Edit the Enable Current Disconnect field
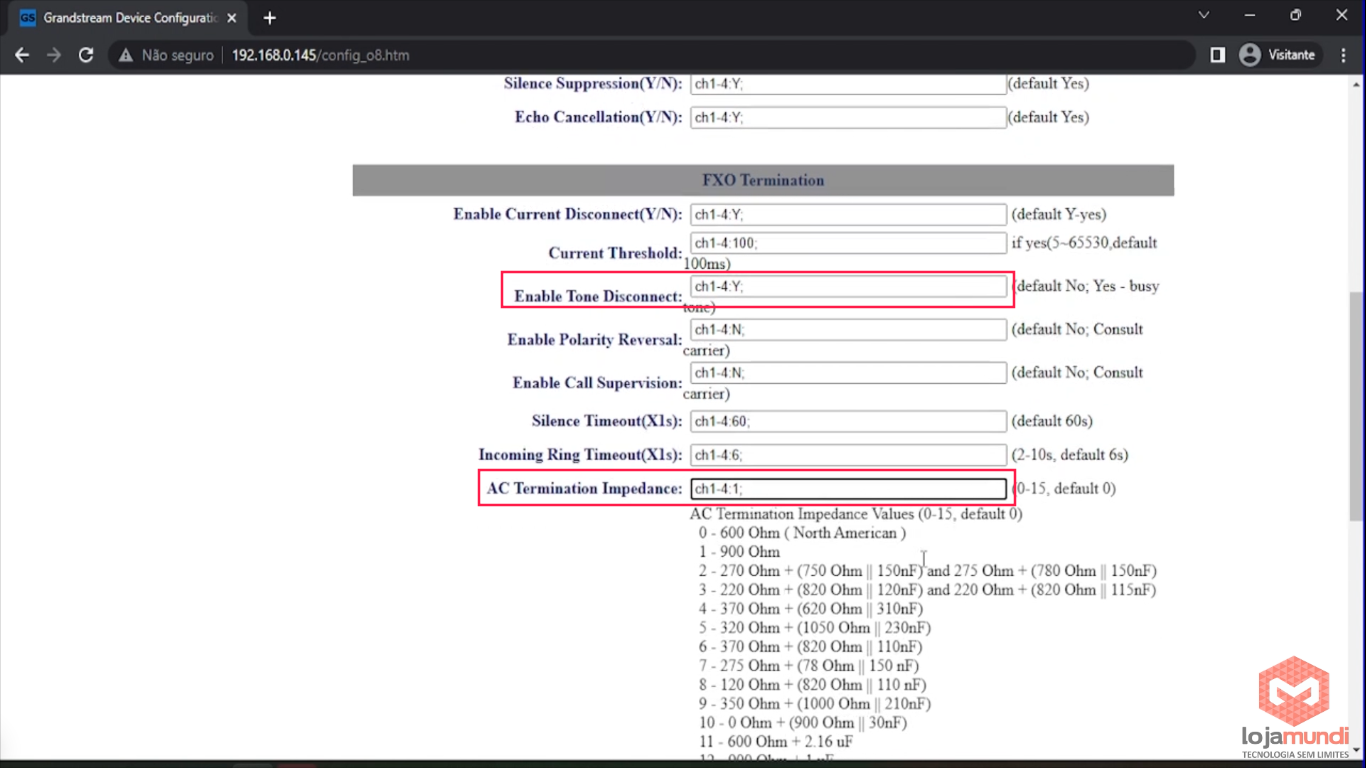This screenshot has height=768, width=1366. click(x=848, y=215)
